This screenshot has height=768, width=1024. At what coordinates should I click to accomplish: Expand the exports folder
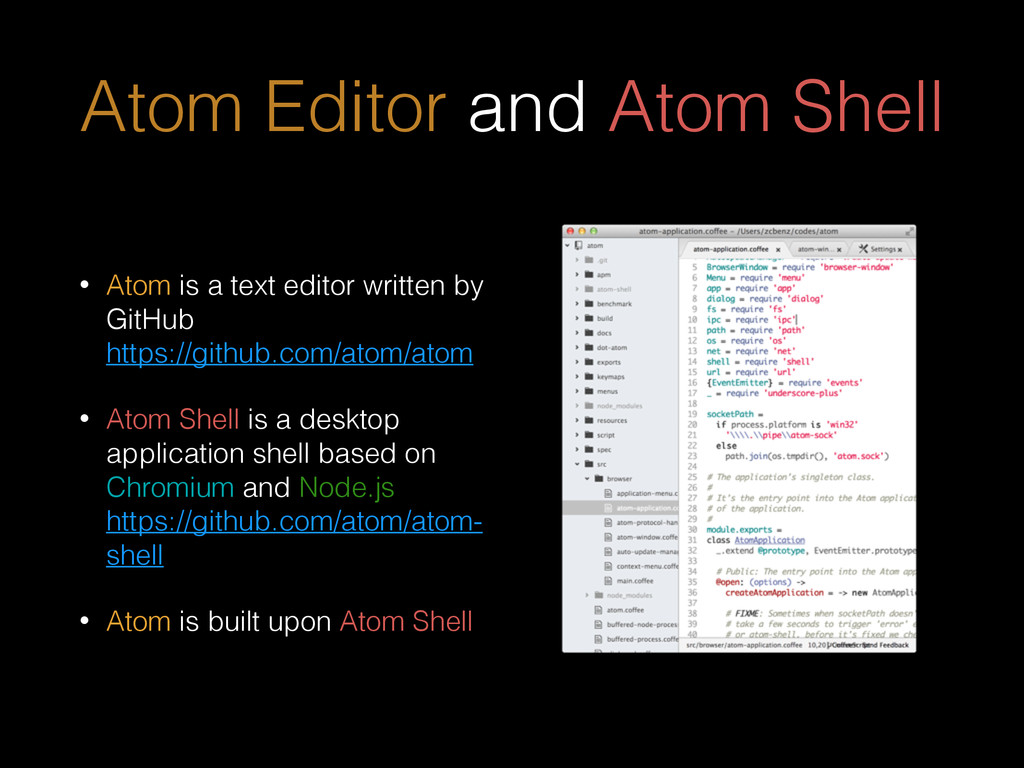tap(577, 362)
